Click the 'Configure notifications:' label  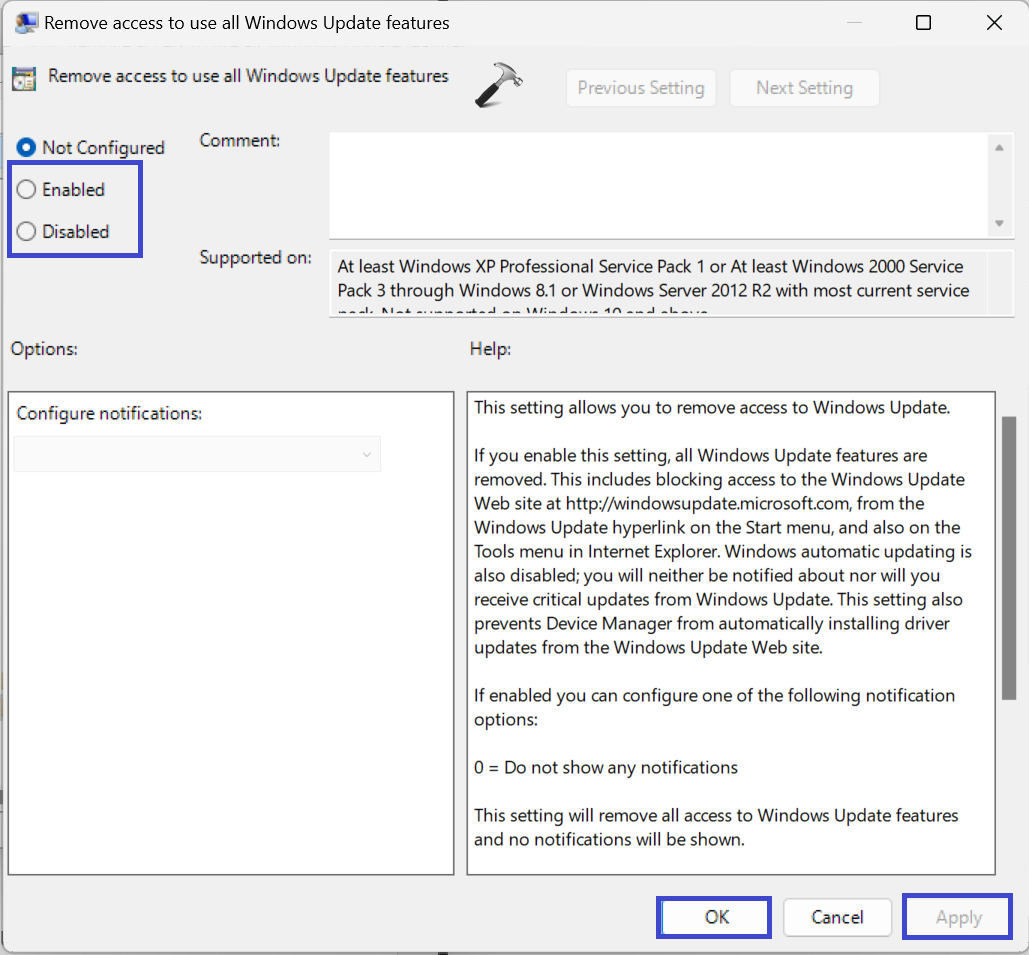(x=110, y=414)
